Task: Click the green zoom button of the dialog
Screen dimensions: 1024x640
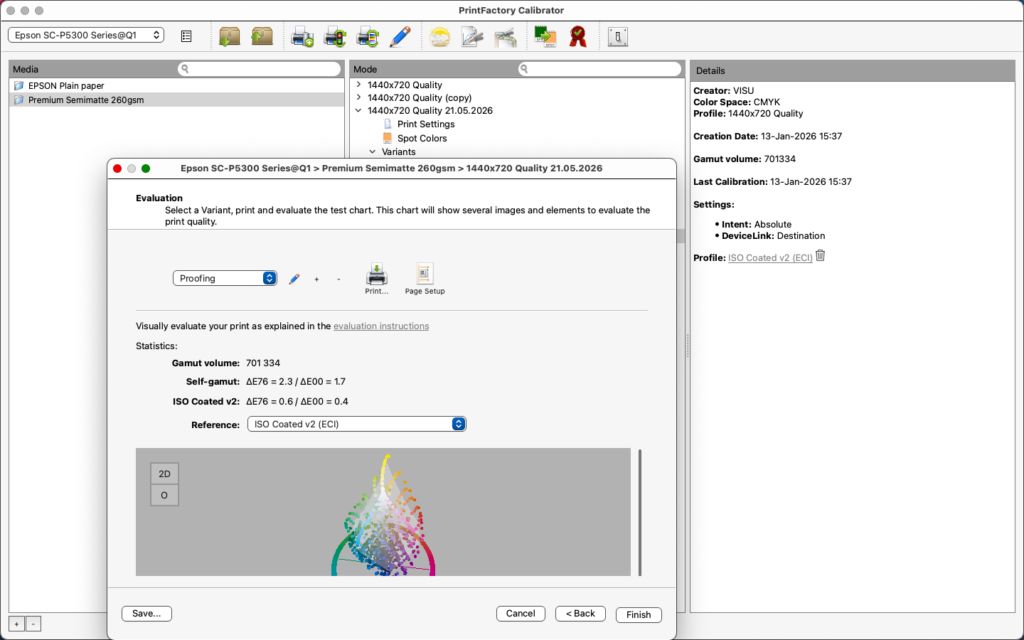Action: (x=146, y=168)
